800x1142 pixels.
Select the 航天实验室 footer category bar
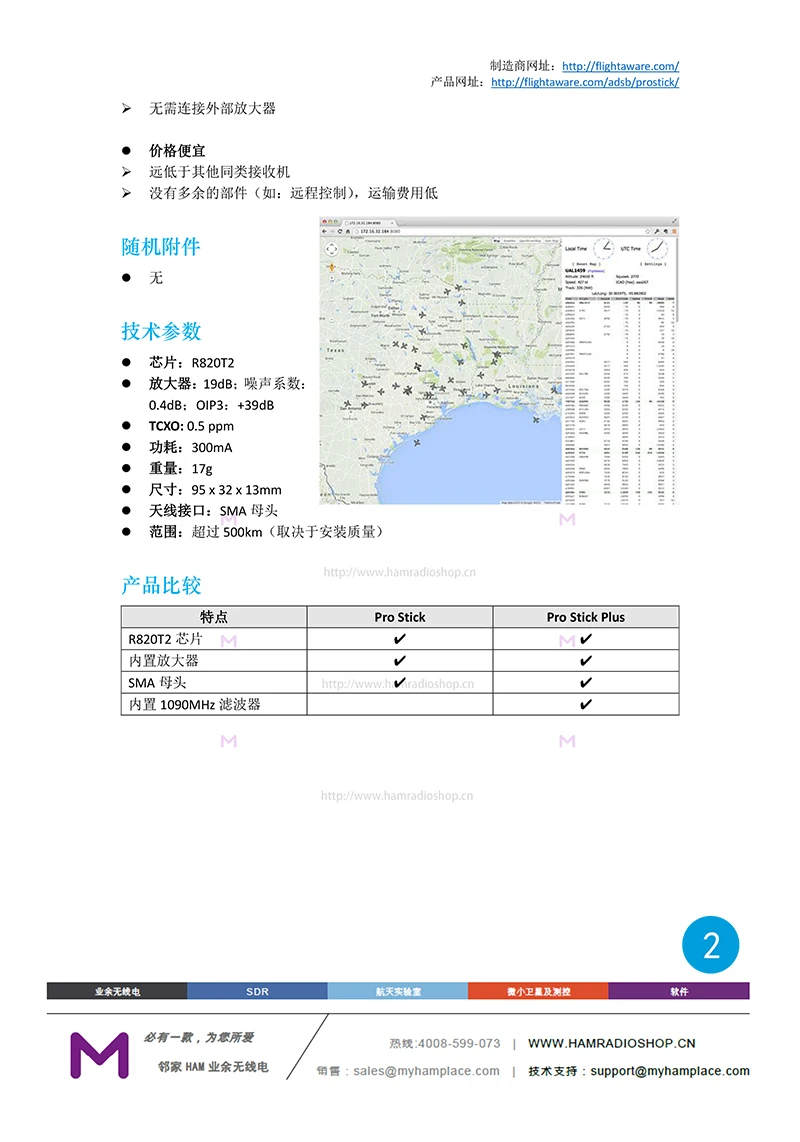pyautogui.click(x=398, y=991)
